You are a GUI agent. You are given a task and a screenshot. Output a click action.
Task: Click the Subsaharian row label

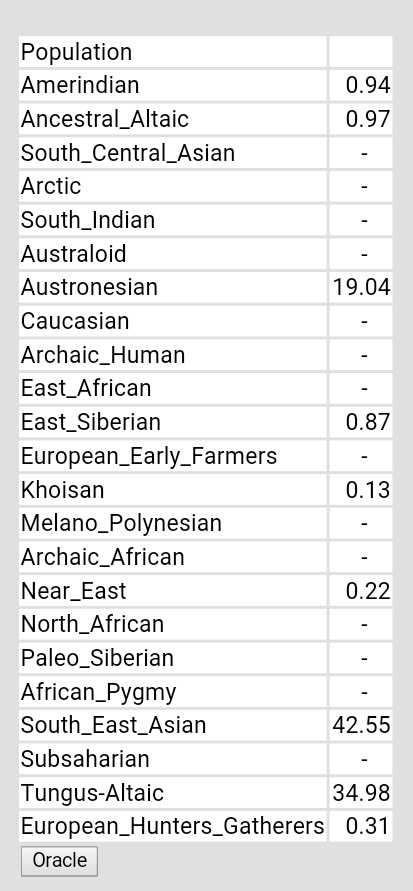[x=173, y=759]
